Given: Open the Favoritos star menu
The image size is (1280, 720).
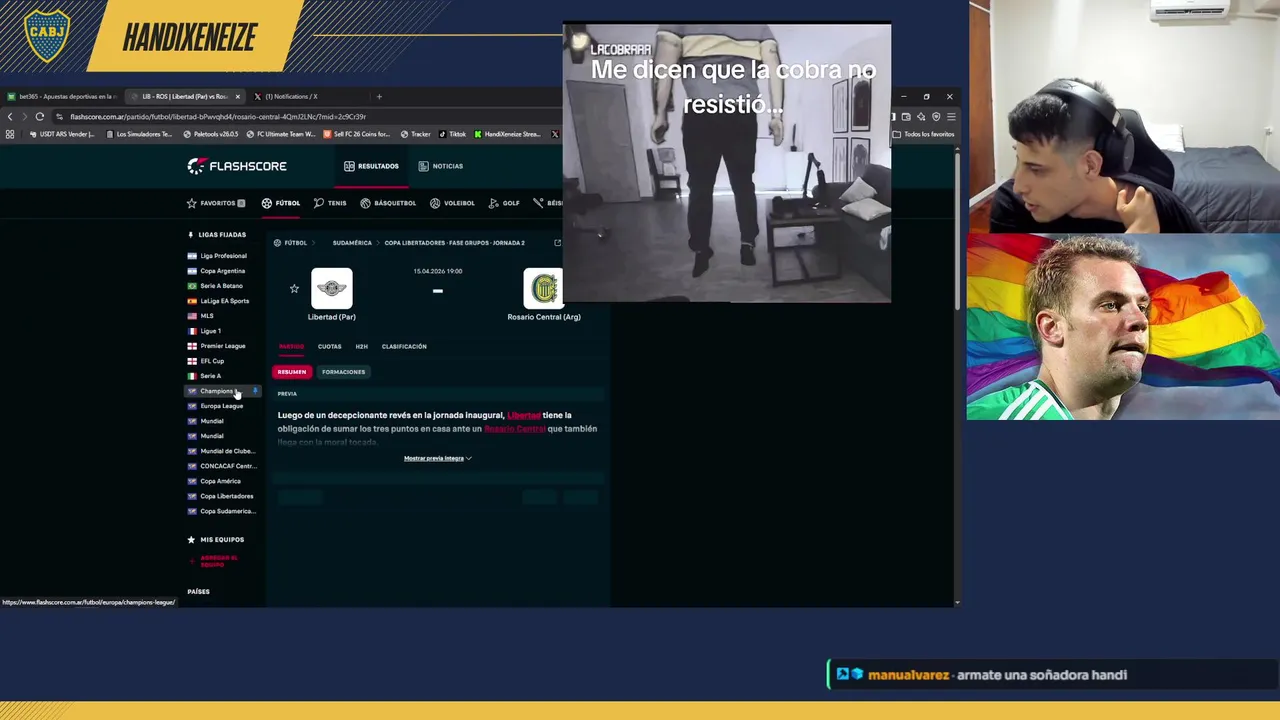Looking at the screenshot, I should 215,203.
